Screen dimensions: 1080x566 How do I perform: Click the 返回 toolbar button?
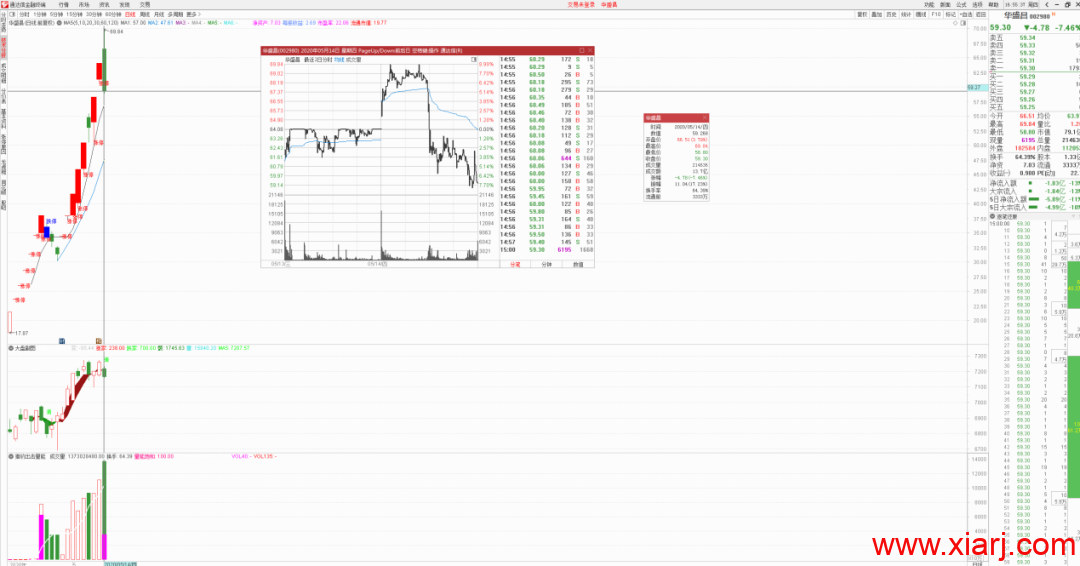pyautogui.click(x=981, y=14)
